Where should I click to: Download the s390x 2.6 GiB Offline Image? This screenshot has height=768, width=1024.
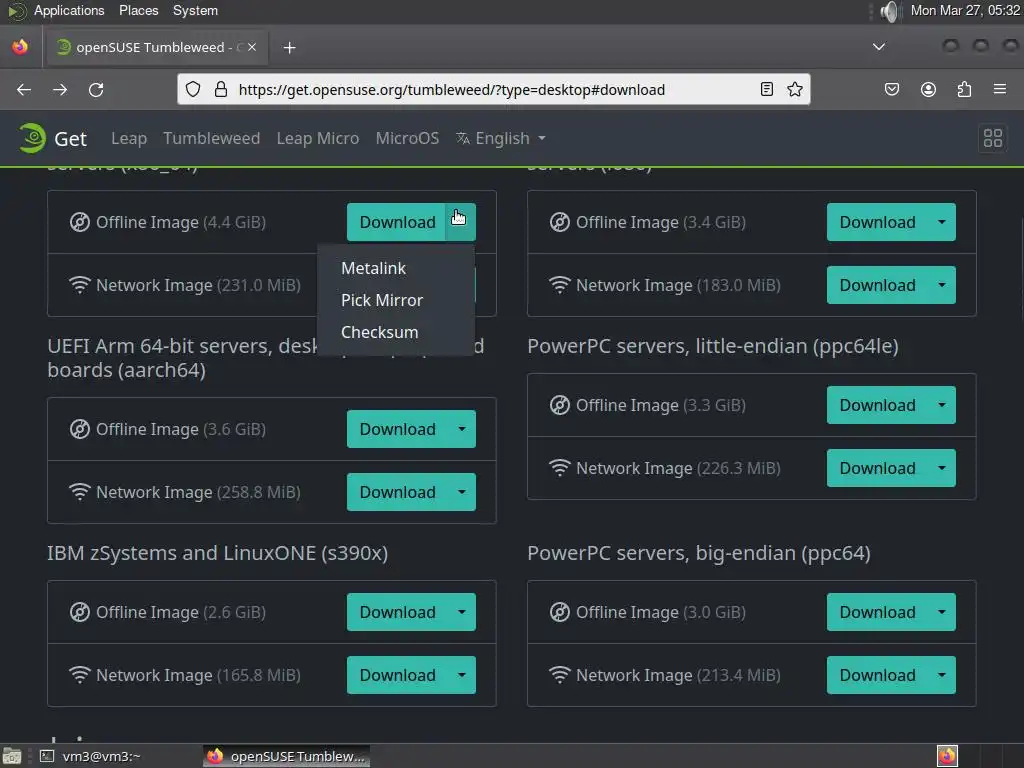[397, 612]
